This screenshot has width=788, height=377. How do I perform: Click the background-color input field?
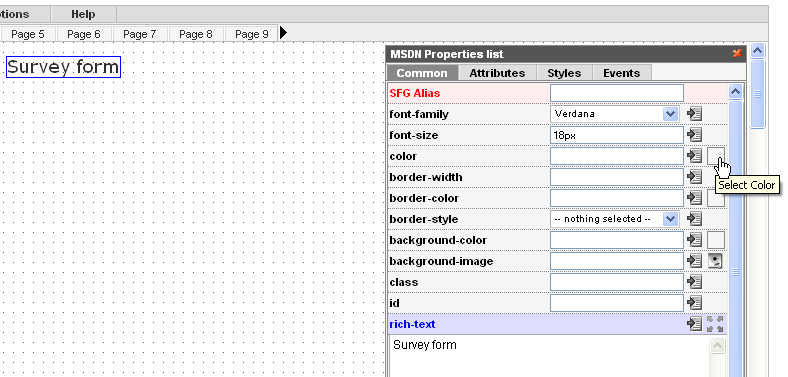coord(617,240)
